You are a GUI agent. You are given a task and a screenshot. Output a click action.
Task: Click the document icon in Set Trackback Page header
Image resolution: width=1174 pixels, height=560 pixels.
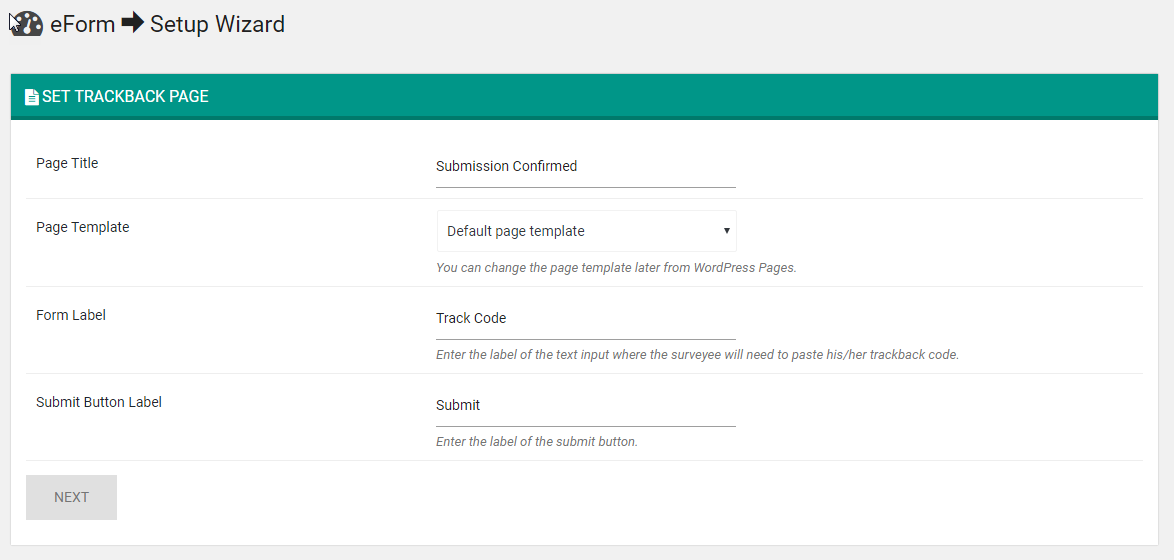[31, 97]
